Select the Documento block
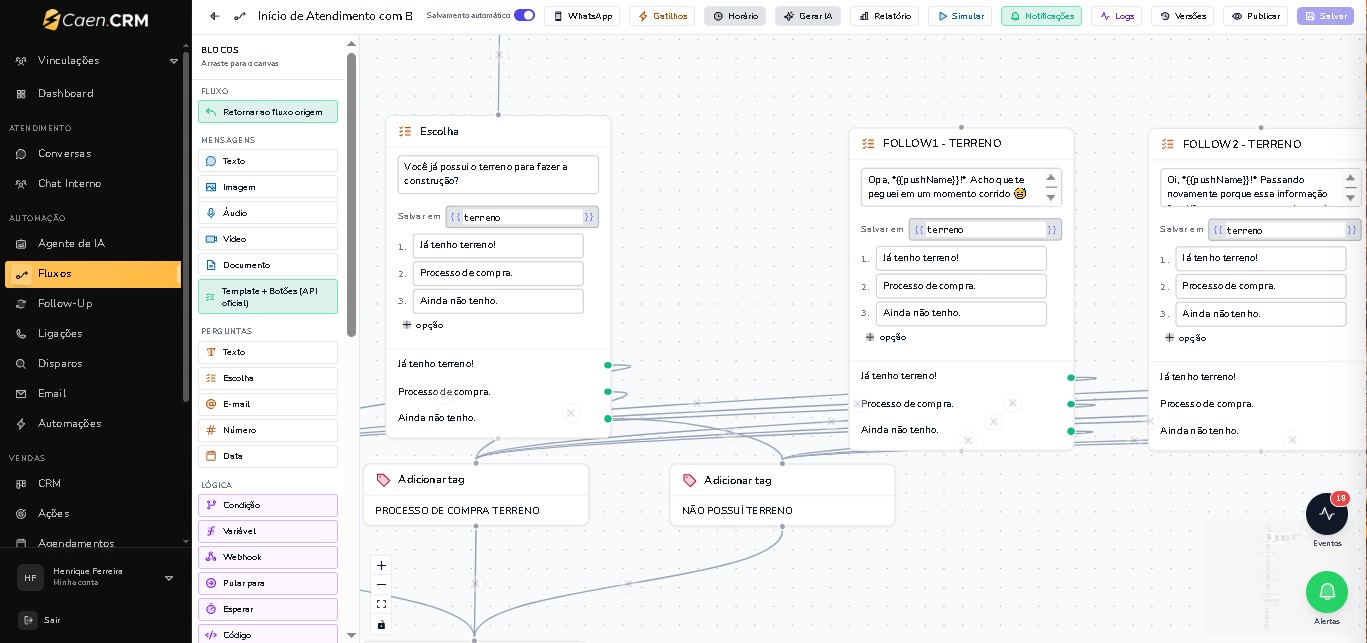The width and height of the screenshot is (1367, 643). pos(268,265)
